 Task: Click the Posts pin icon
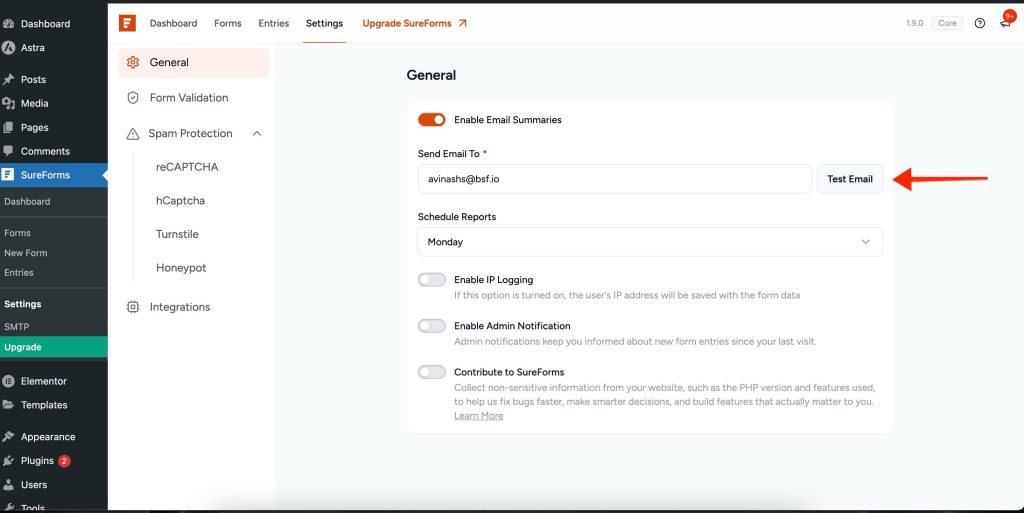(8, 80)
